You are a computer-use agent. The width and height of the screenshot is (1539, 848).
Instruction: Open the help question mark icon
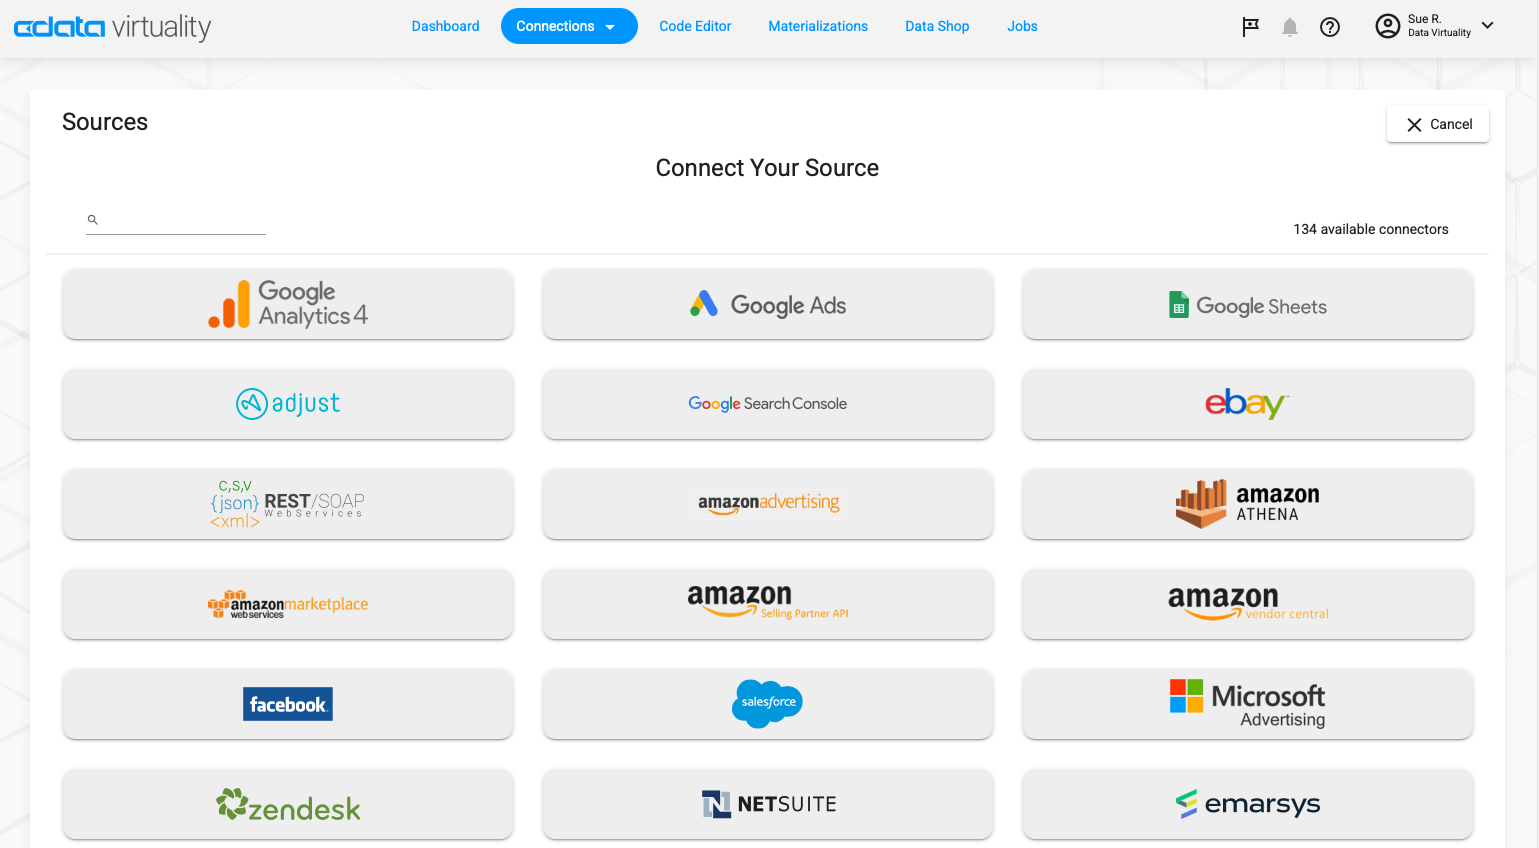(x=1329, y=27)
